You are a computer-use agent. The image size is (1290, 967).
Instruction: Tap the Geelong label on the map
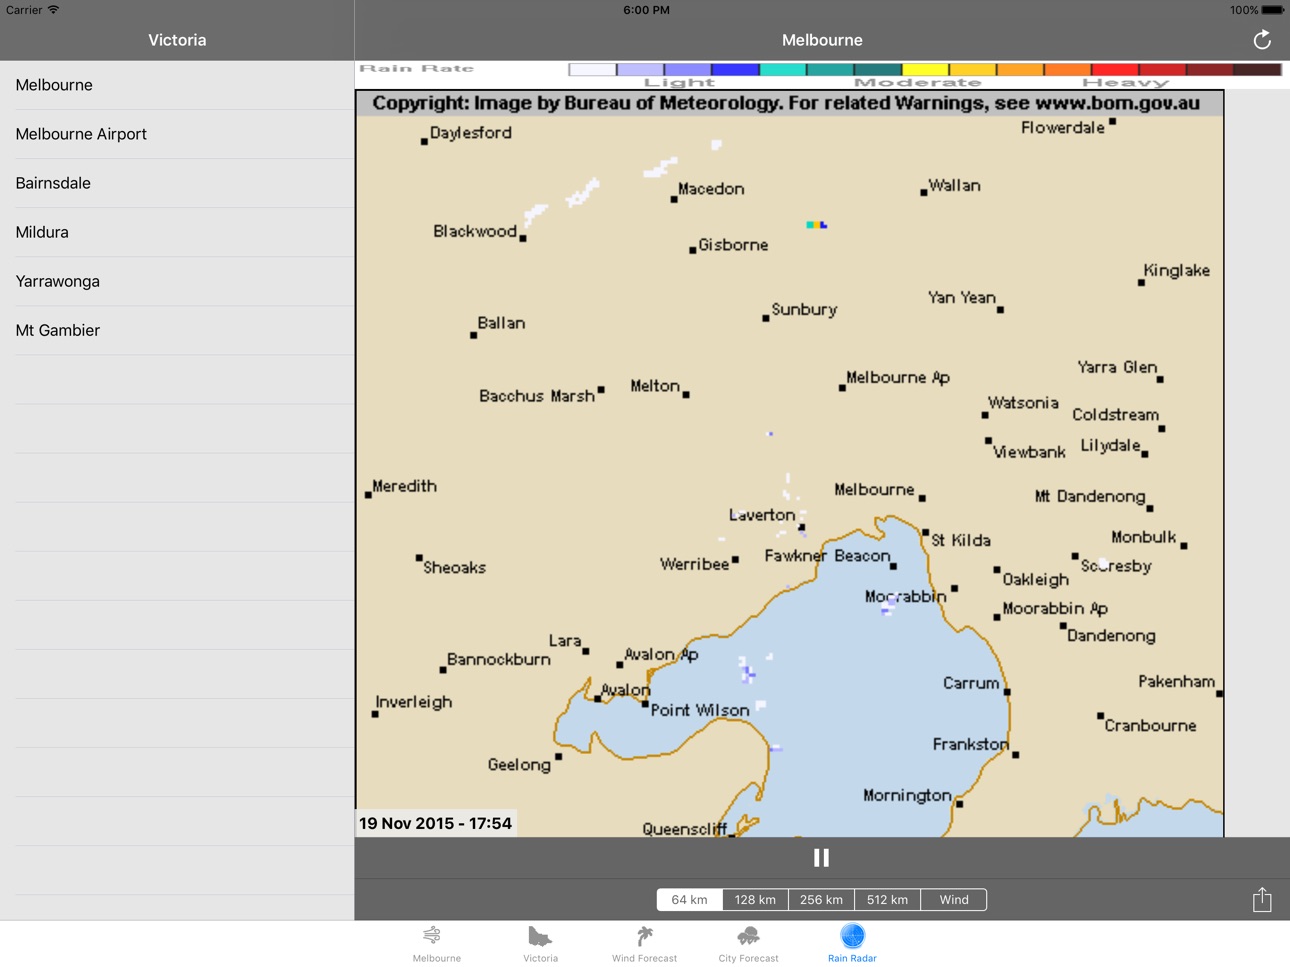pos(519,765)
